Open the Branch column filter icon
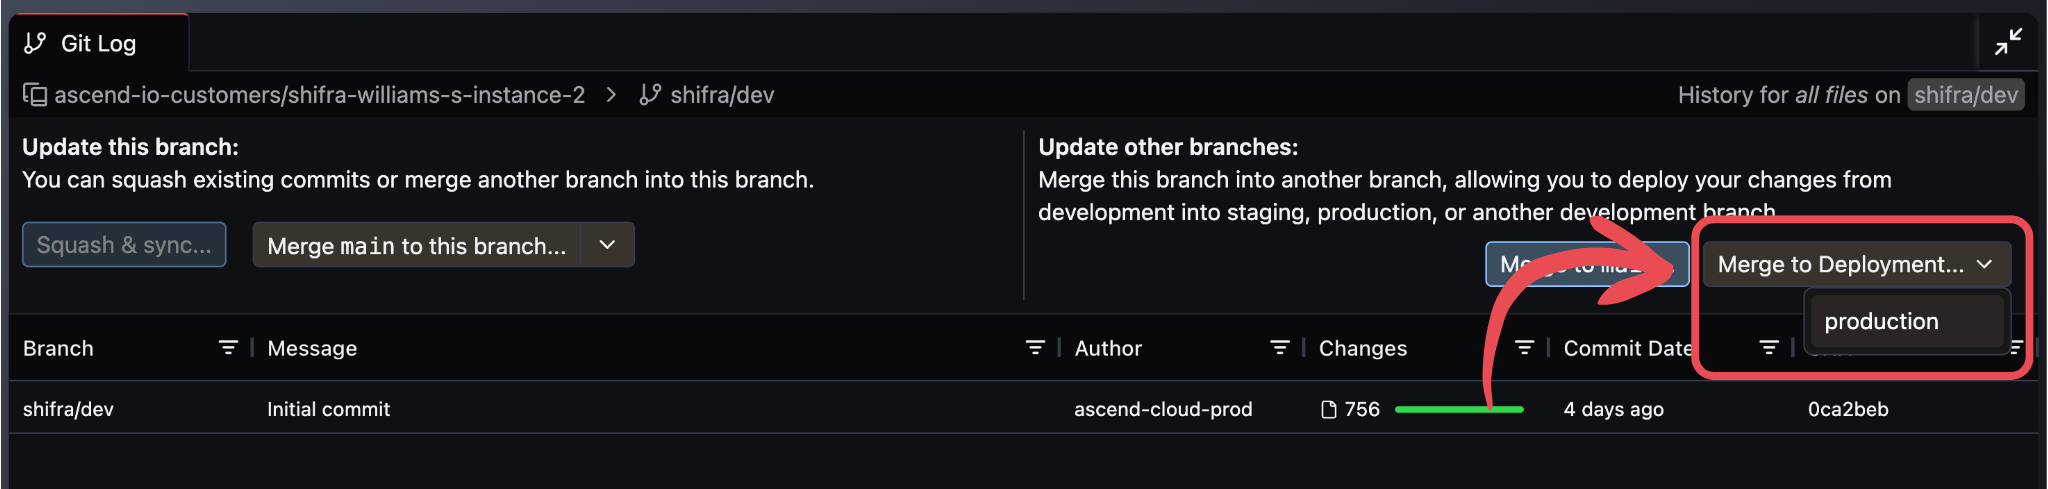Image resolution: width=2048 pixels, height=489 pixels. pyautogui.click(x=228, y=348)
